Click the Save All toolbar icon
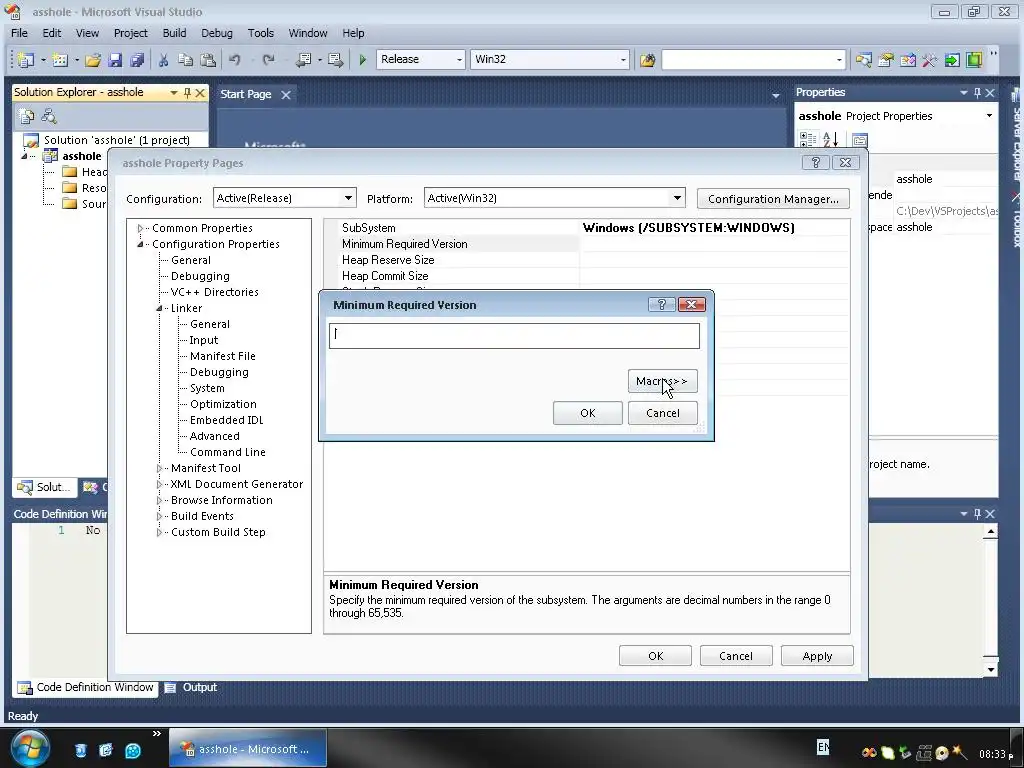Viewport: 1024px width, 768px height. [x=137, y=59]
